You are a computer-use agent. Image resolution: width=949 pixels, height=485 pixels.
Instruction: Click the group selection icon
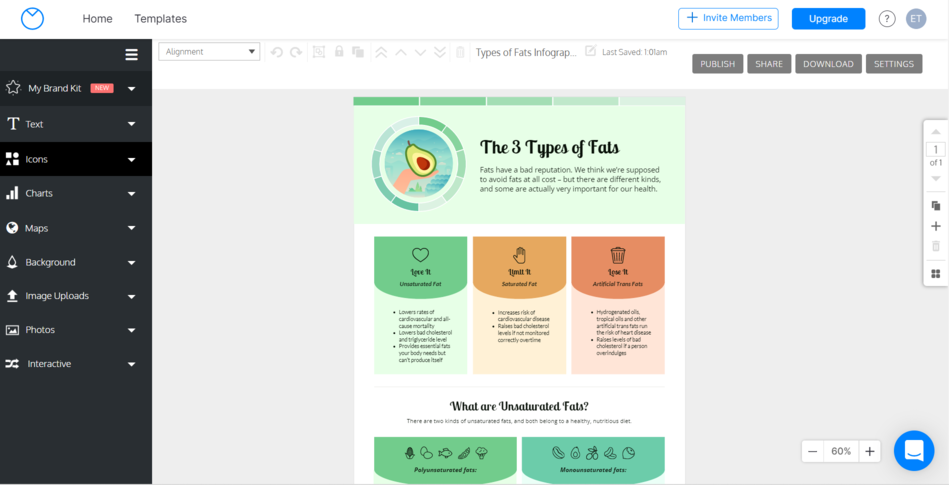tap(318, 52)
